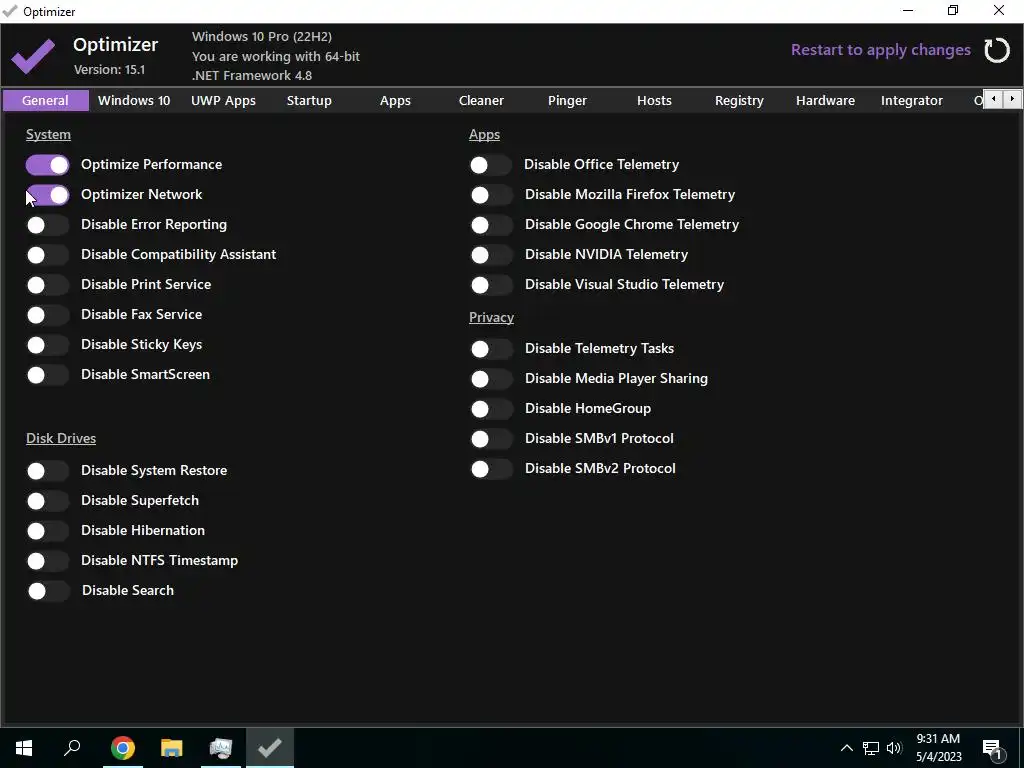
Task: Enable Disable Media Player Sharing toggle
Action: click(490, 379)
